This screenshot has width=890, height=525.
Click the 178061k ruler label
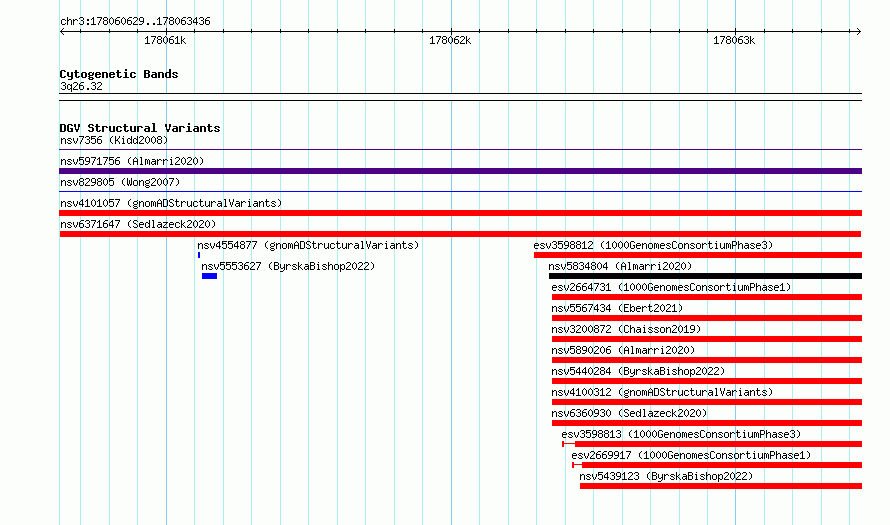(165, 40)
